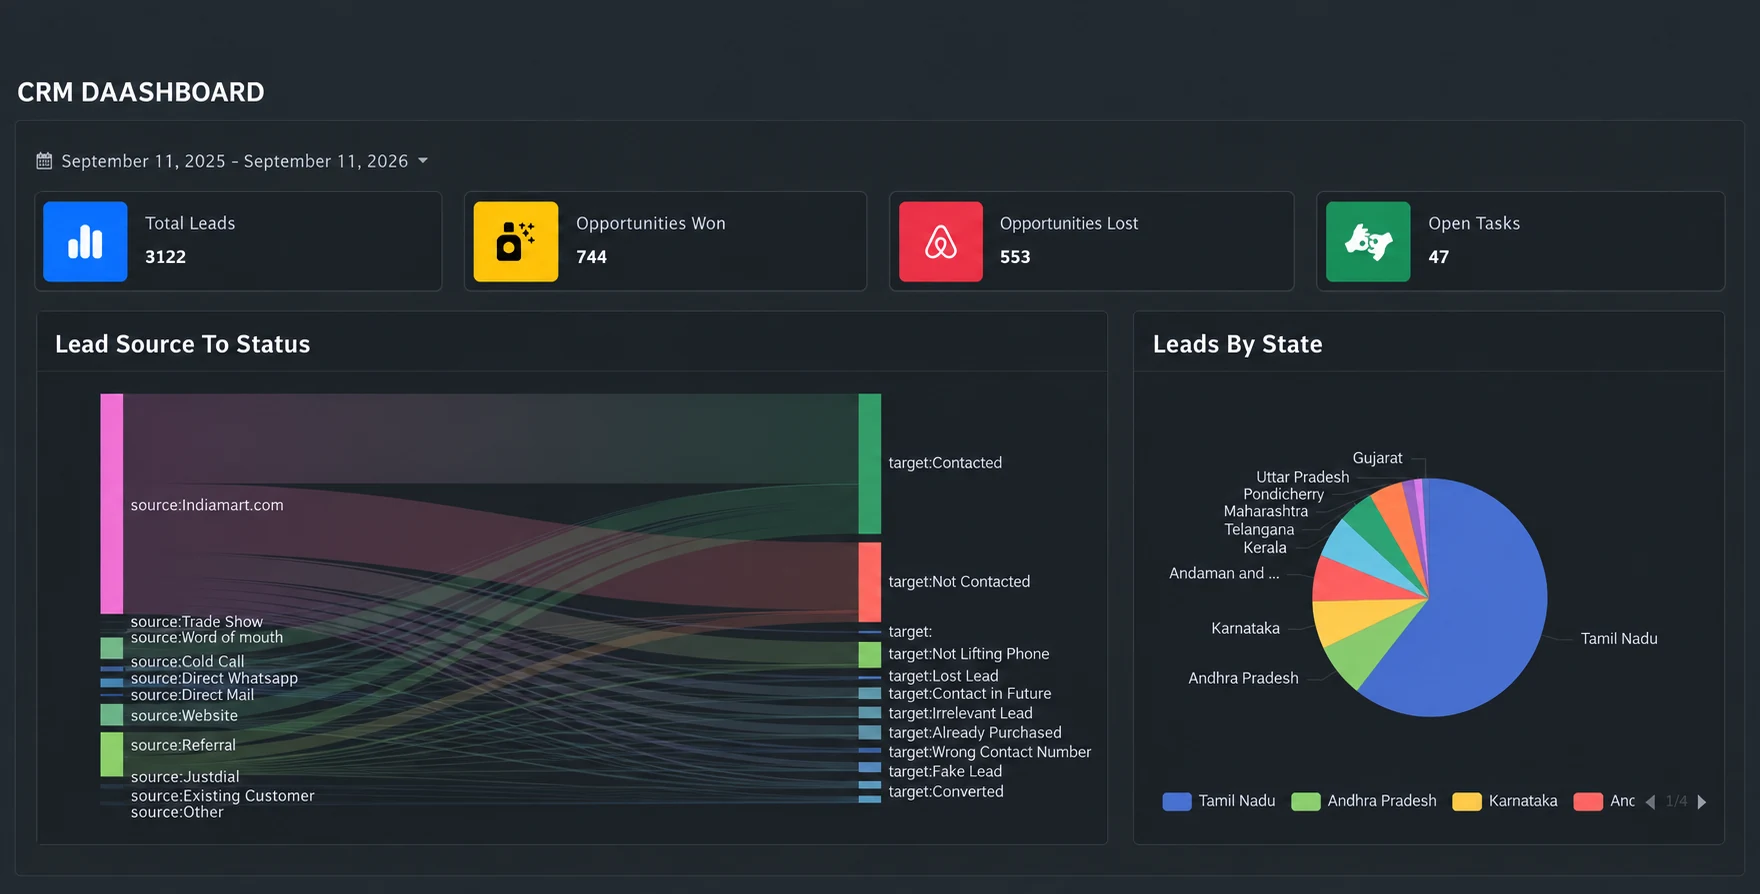Click the red Opportunities Lost icon
This screenshot has height=894, width=1760.
point(941,242)
